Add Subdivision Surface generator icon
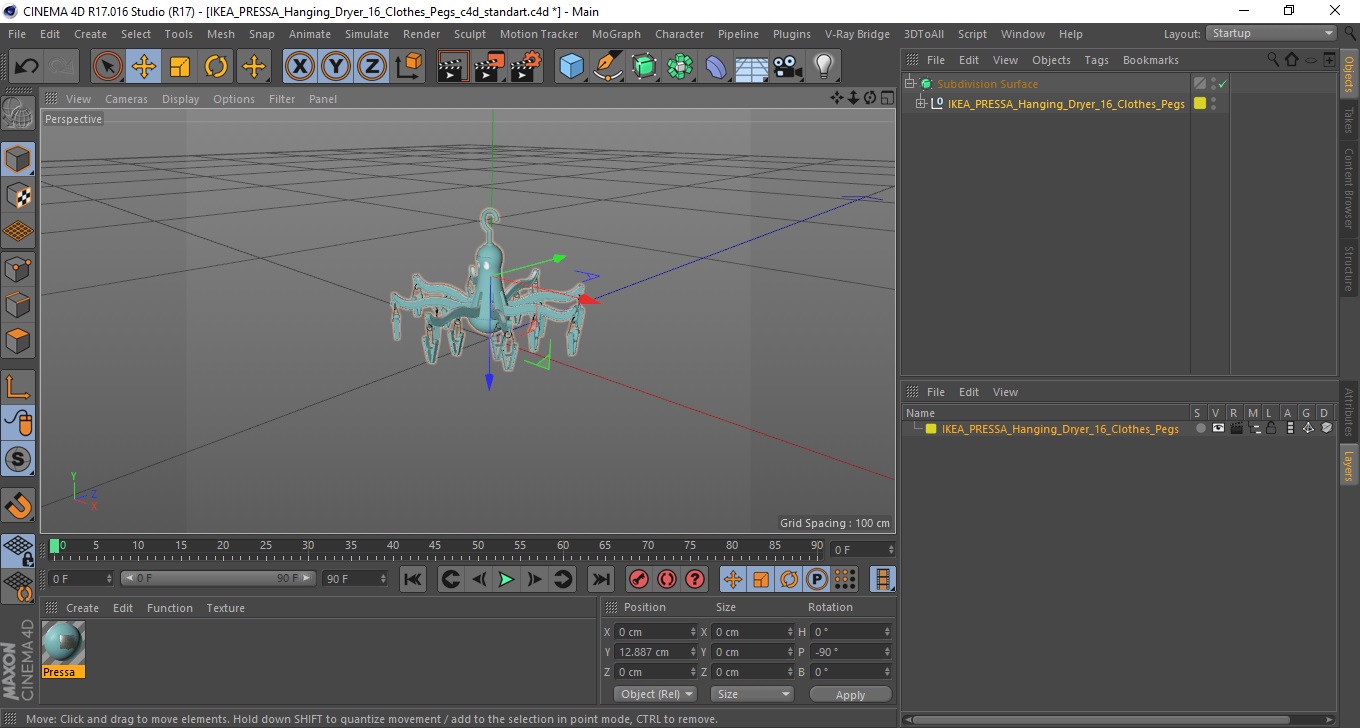This screenshot has height=728, width=1360. coord(644,67)
